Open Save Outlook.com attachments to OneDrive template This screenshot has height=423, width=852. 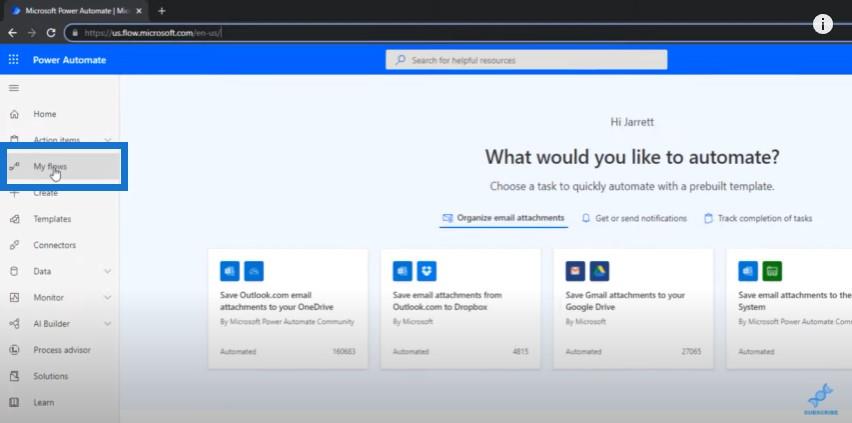[288, 309]
